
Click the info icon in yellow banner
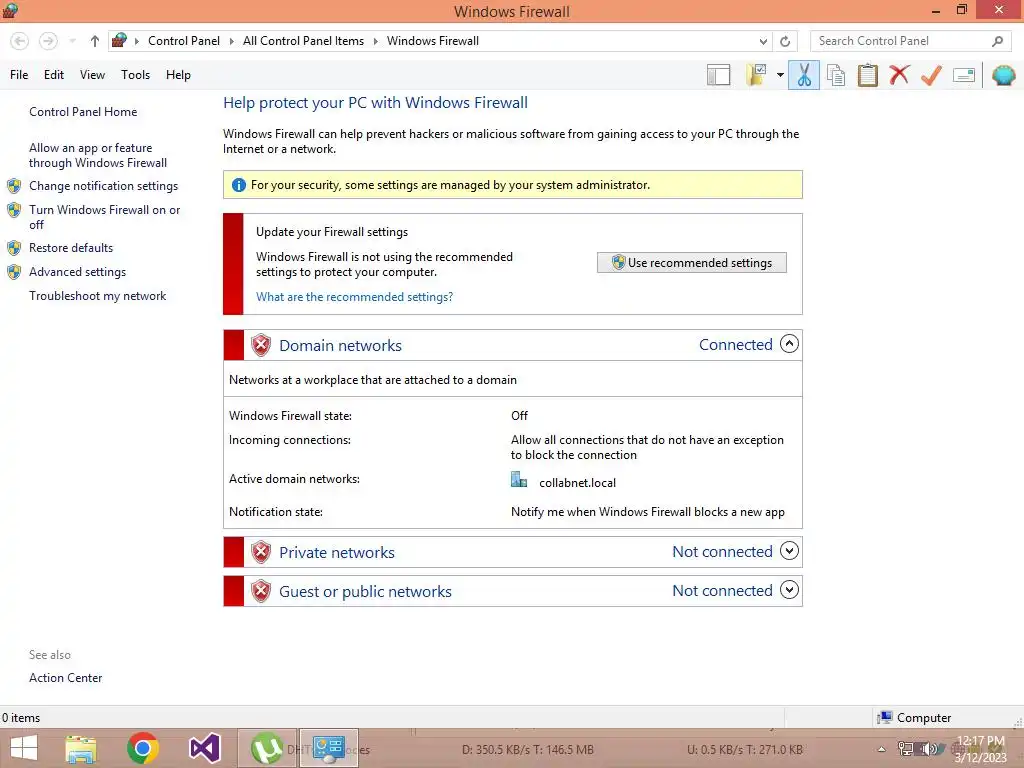(239, 185)
